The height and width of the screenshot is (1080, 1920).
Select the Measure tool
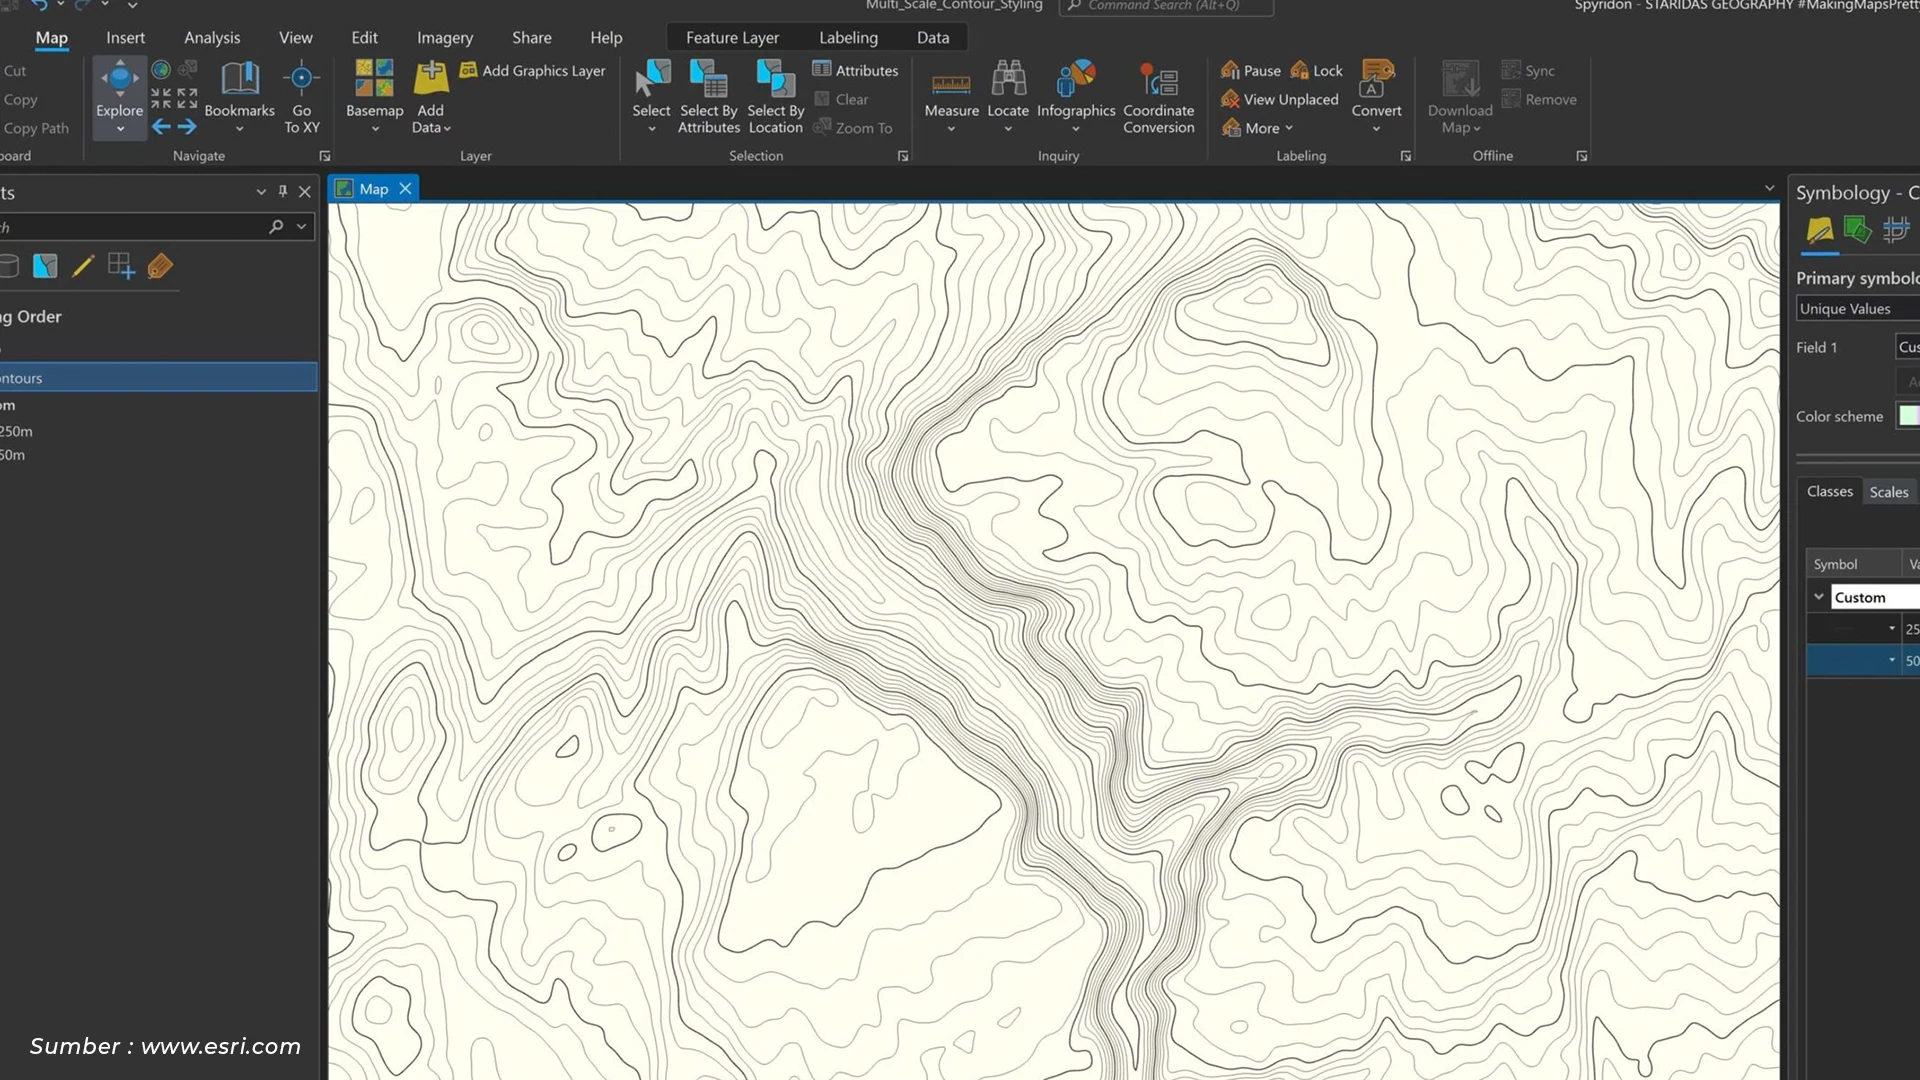pos(951,95)
